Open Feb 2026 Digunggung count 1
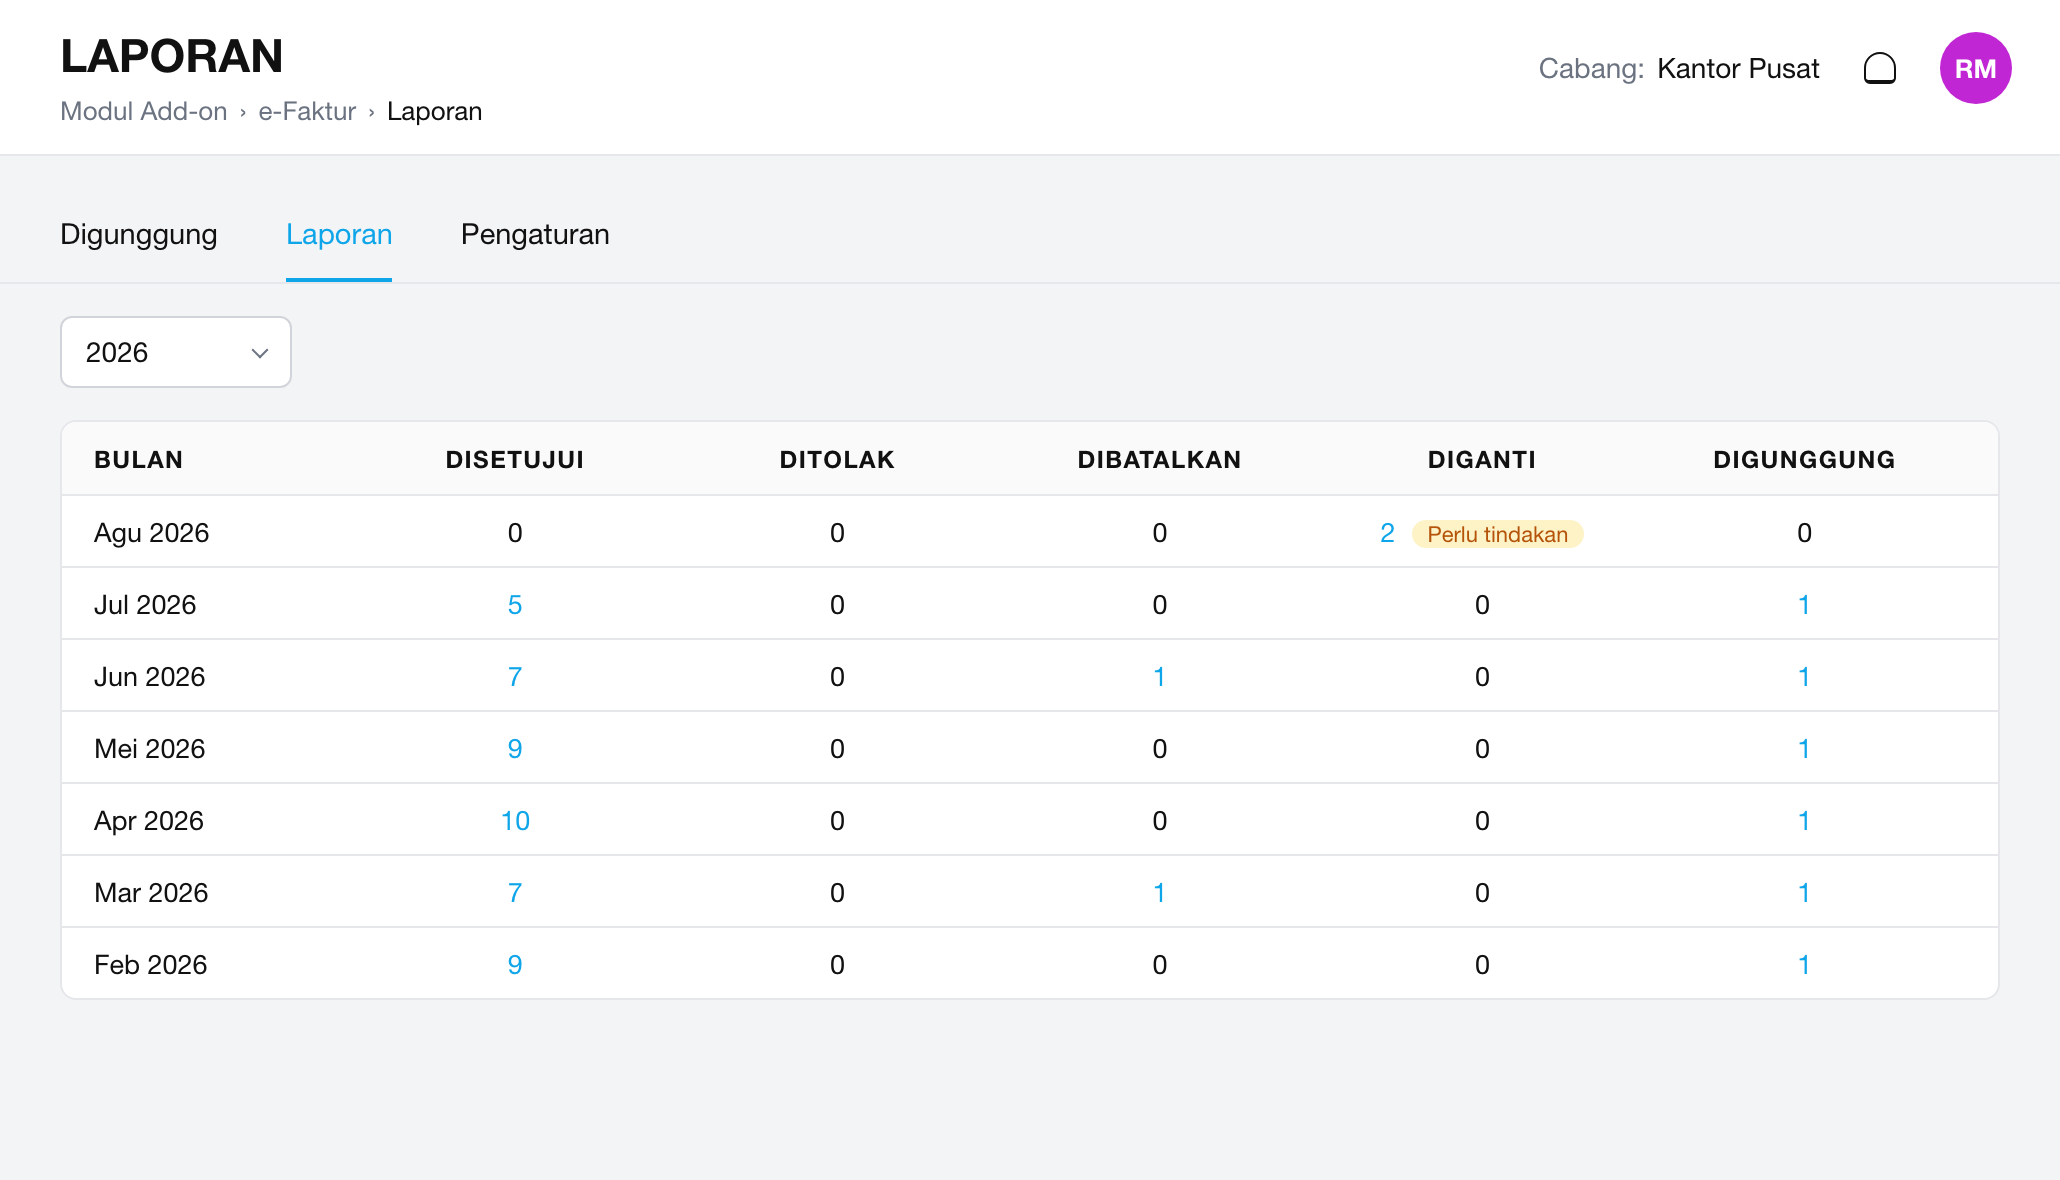 pos(1804,965)
